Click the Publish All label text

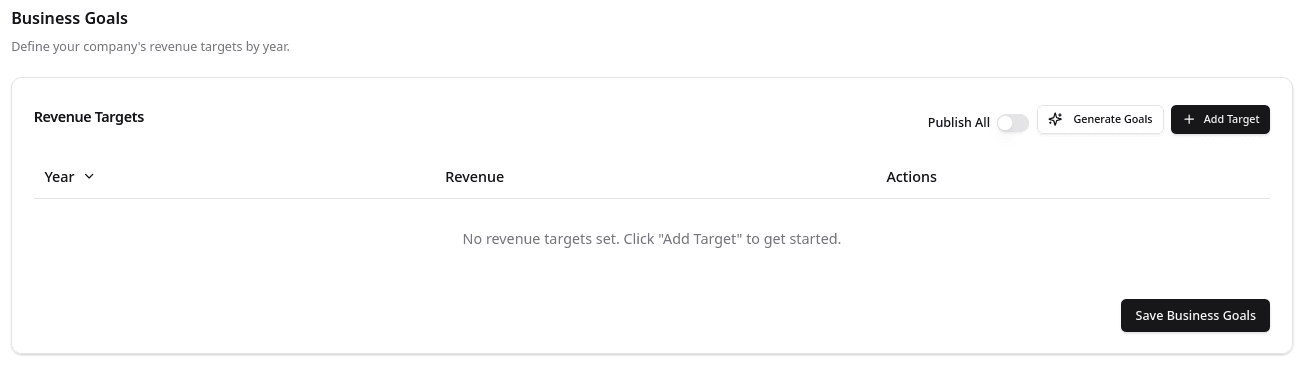tap(958, 123)
